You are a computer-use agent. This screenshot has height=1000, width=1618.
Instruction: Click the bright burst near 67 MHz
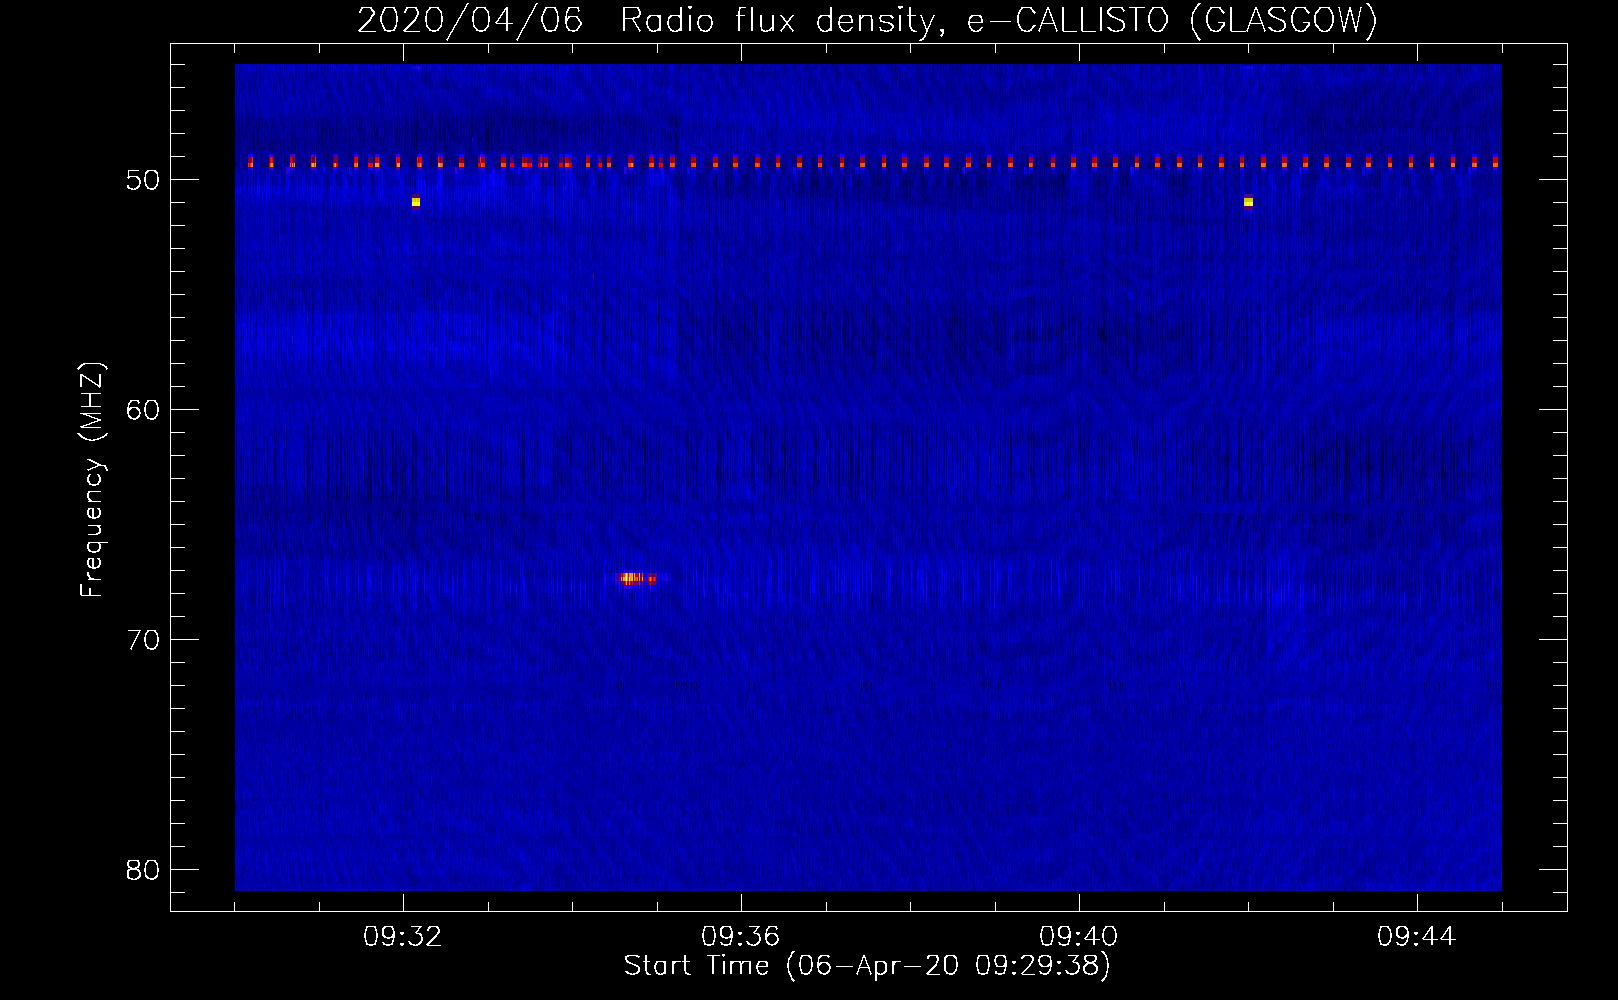point(637,578)
